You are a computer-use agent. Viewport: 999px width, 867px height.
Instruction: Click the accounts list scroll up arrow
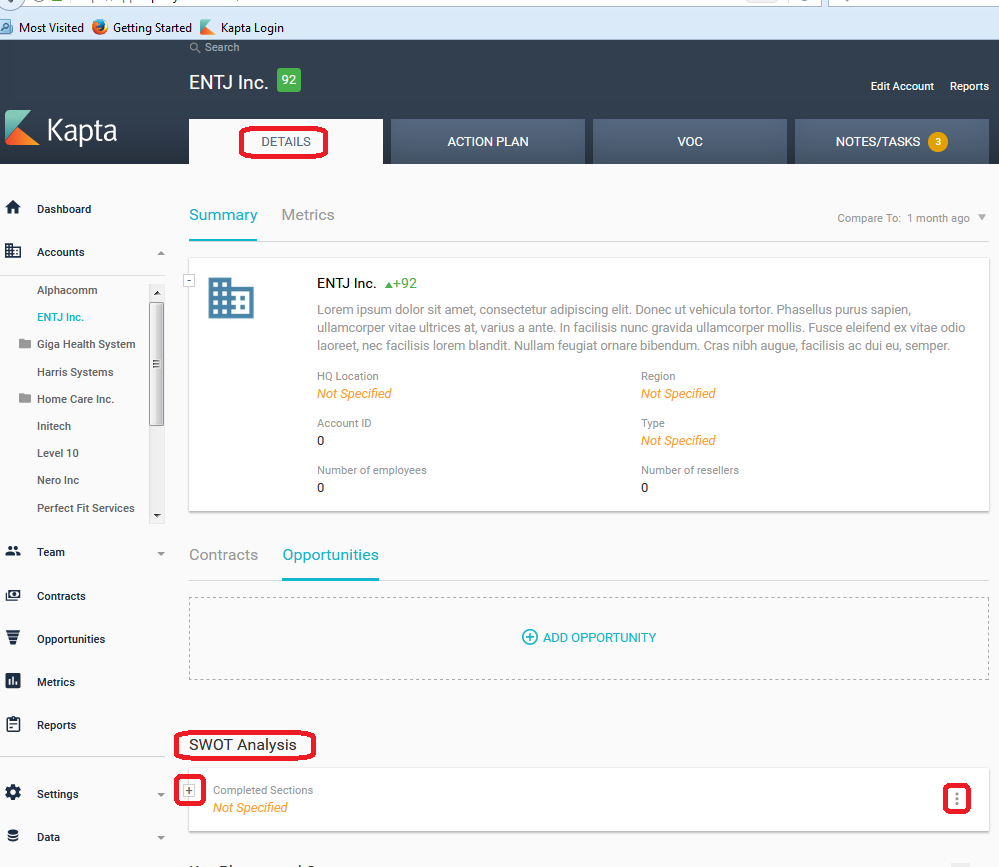[x=157, y=292]
